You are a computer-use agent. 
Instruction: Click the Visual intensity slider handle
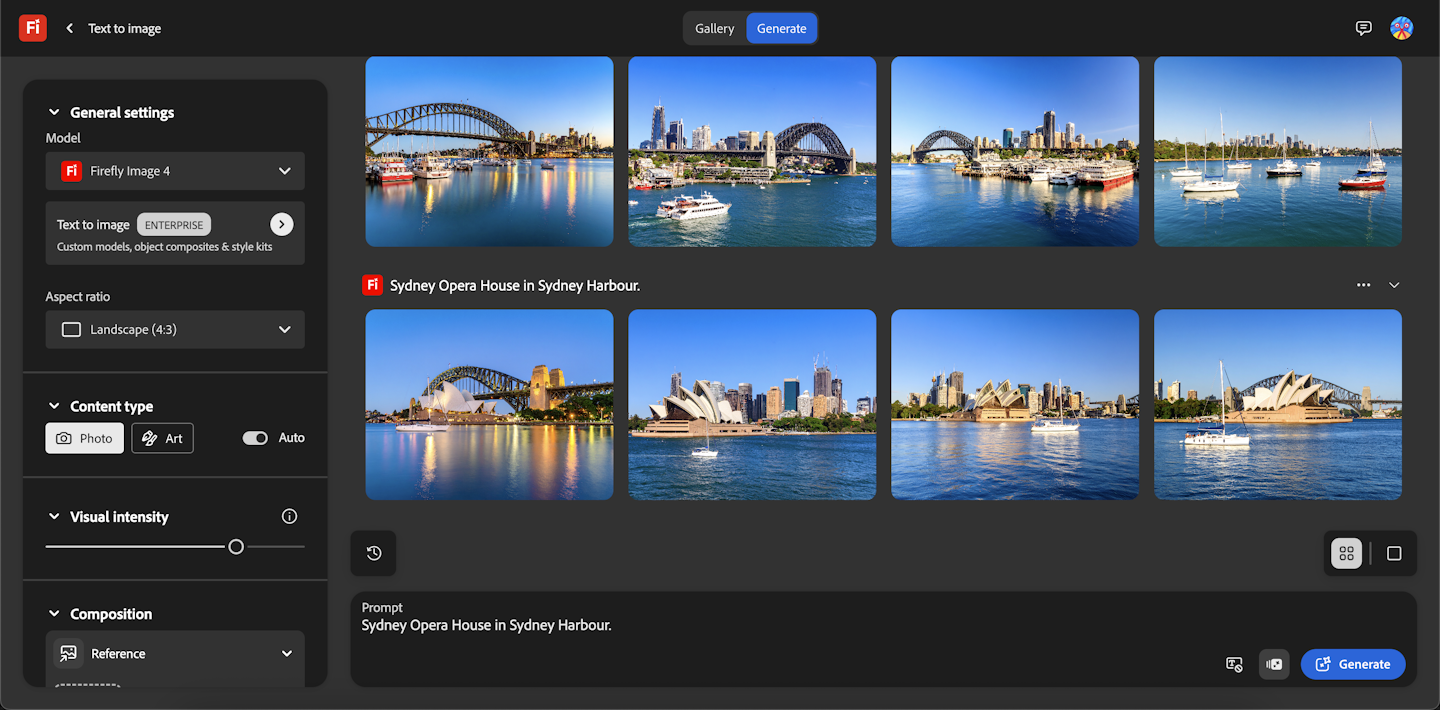(x=236, y=546)
